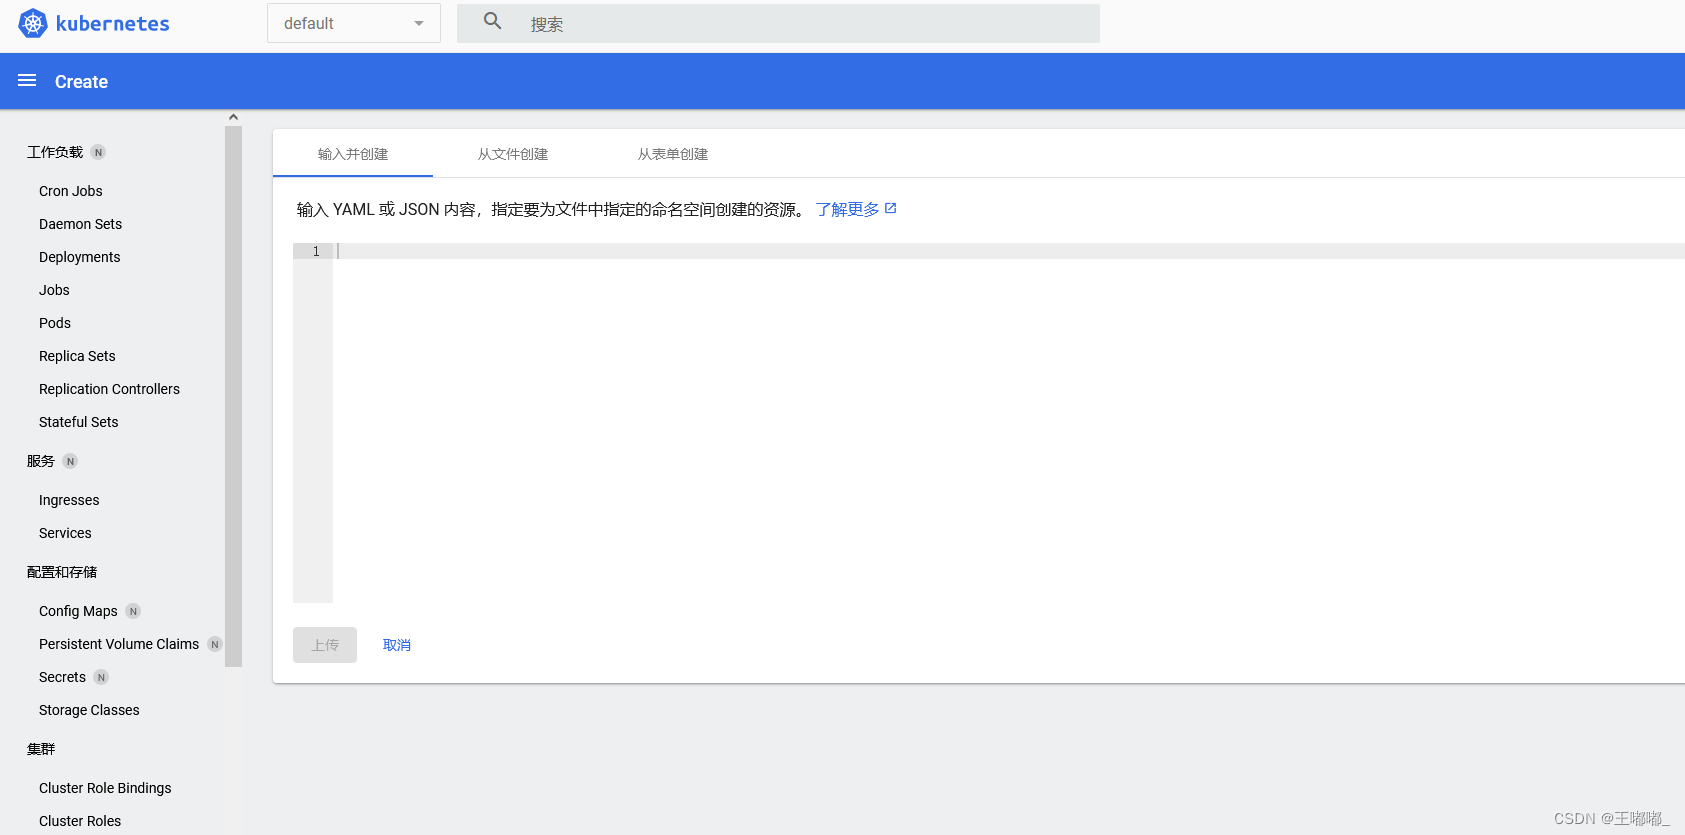Go to Persistent Volume Claims

pyautogui.click(x=119, y=644)
